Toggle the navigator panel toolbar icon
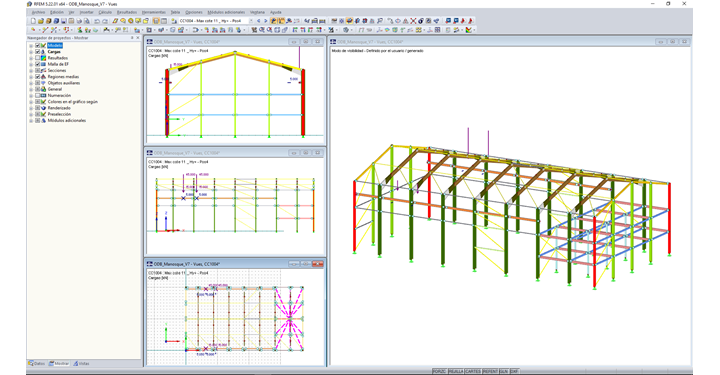The width and height of the screenshot is (720, 375). tap(156, 21)
